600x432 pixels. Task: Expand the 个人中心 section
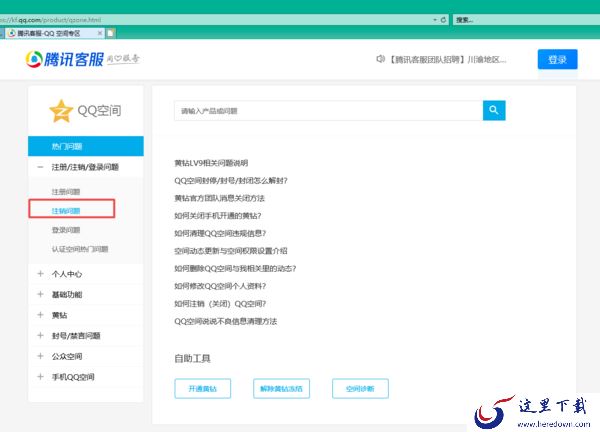click(x=86, y=274)
